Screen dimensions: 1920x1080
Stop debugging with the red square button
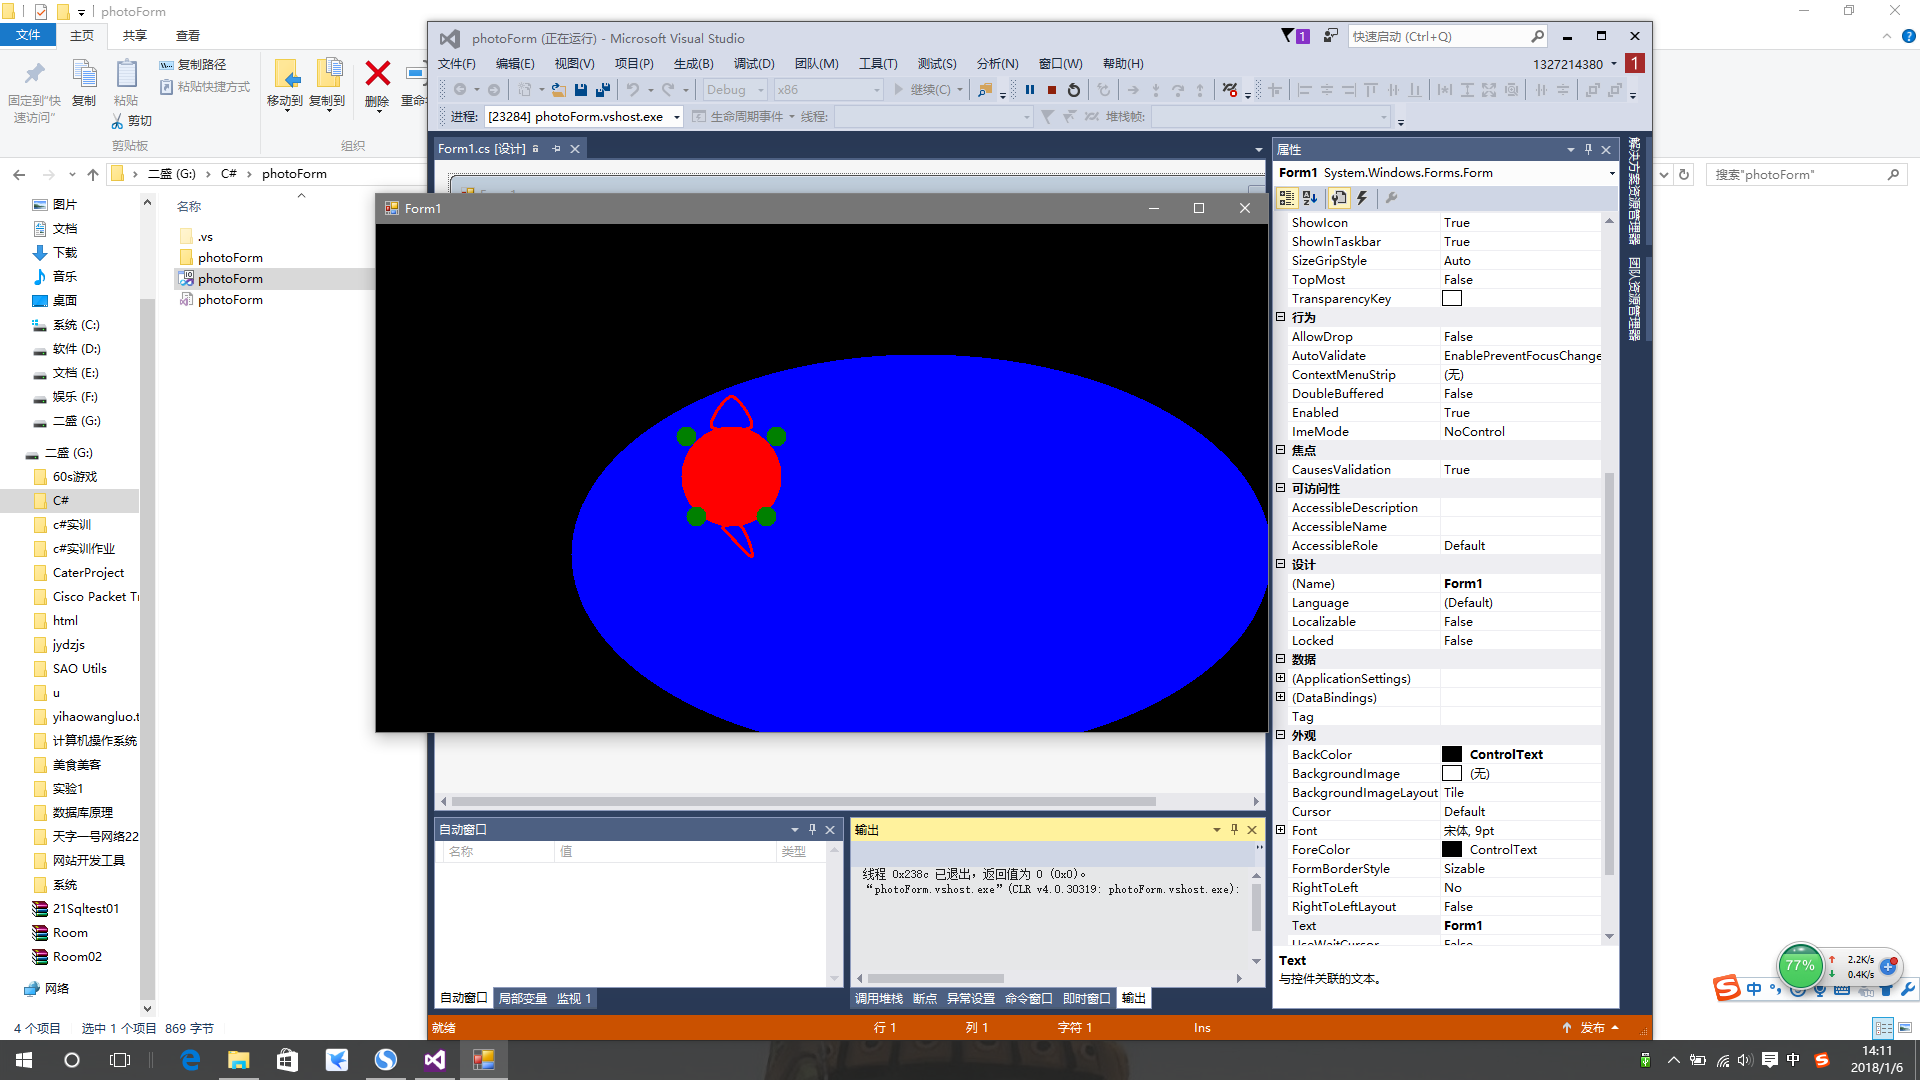pos(1052,90)
